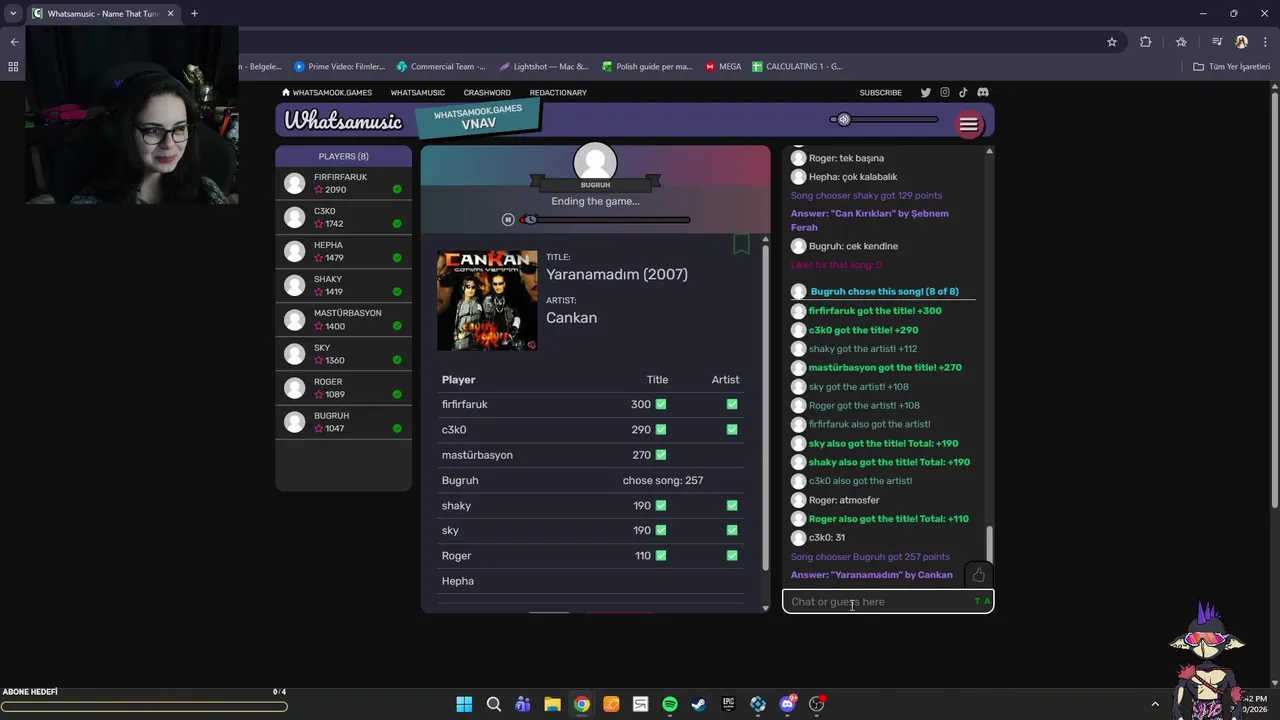The width and height of the screenshot is (1280, 720).
Task: Click song title Yaranamadım (2007)
Action: click(617, 274)
